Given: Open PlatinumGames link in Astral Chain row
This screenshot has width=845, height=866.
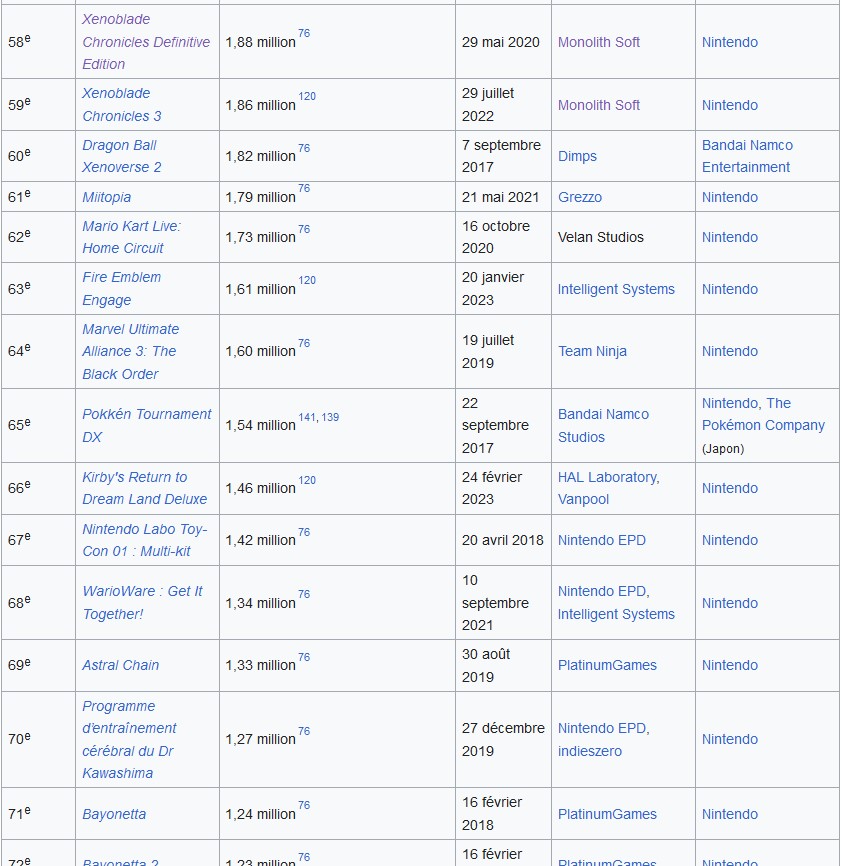Looking at the screenshot, I should point(607,665).
